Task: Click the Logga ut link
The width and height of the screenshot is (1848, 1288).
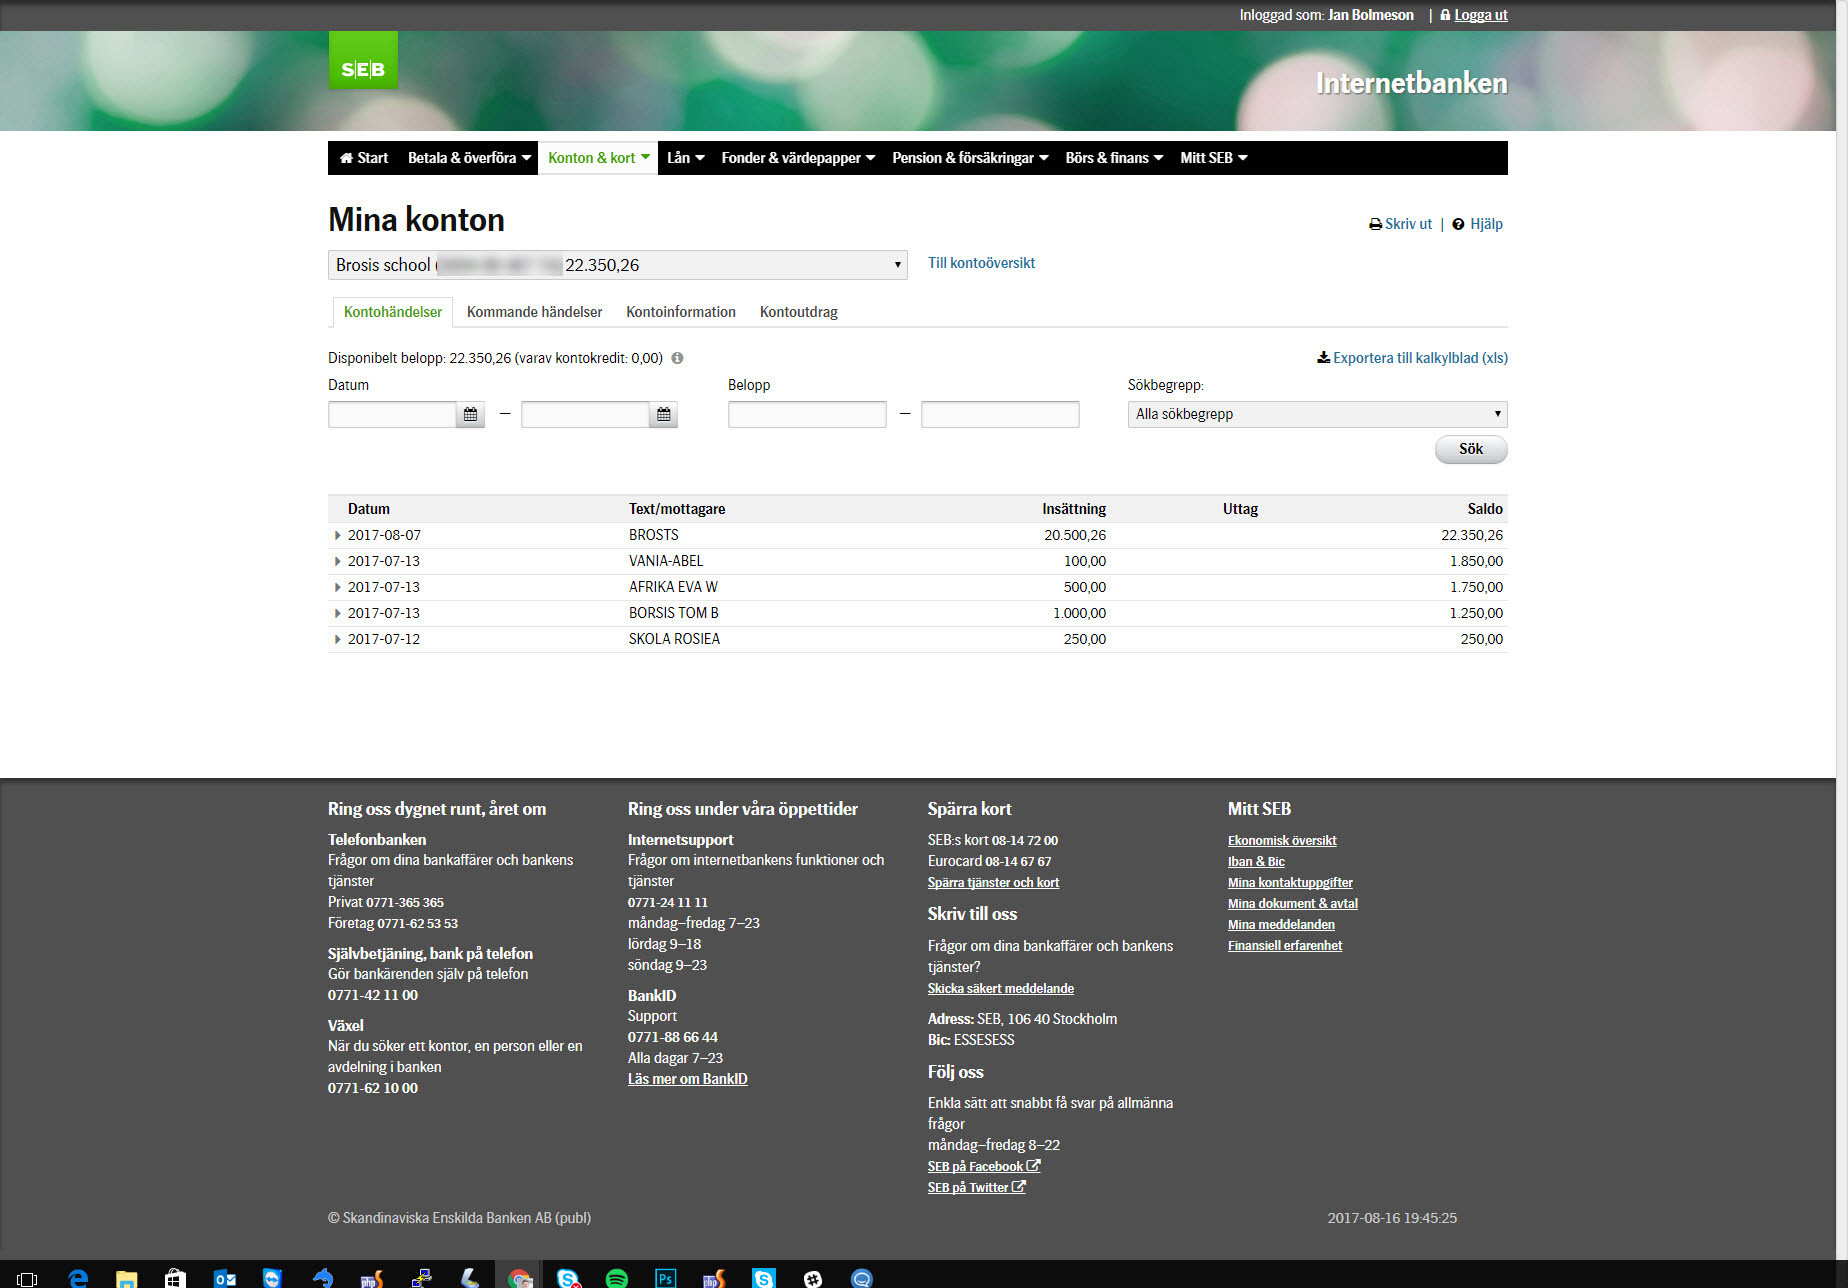Action: pyautogui.click(x=1480, y=15)
